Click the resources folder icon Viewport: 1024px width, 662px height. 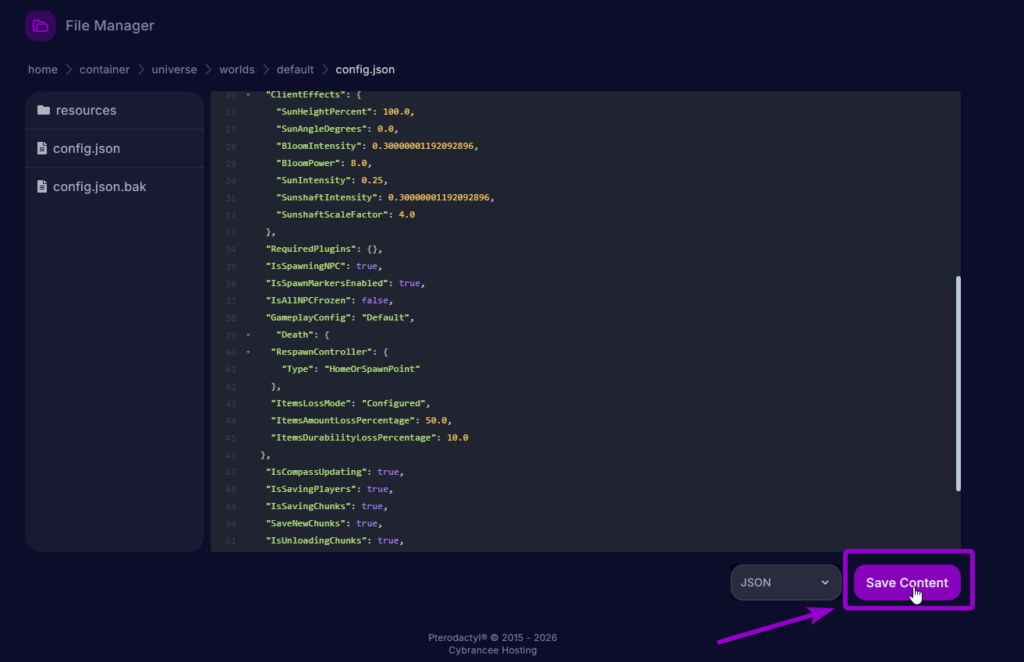click(43, 110)
